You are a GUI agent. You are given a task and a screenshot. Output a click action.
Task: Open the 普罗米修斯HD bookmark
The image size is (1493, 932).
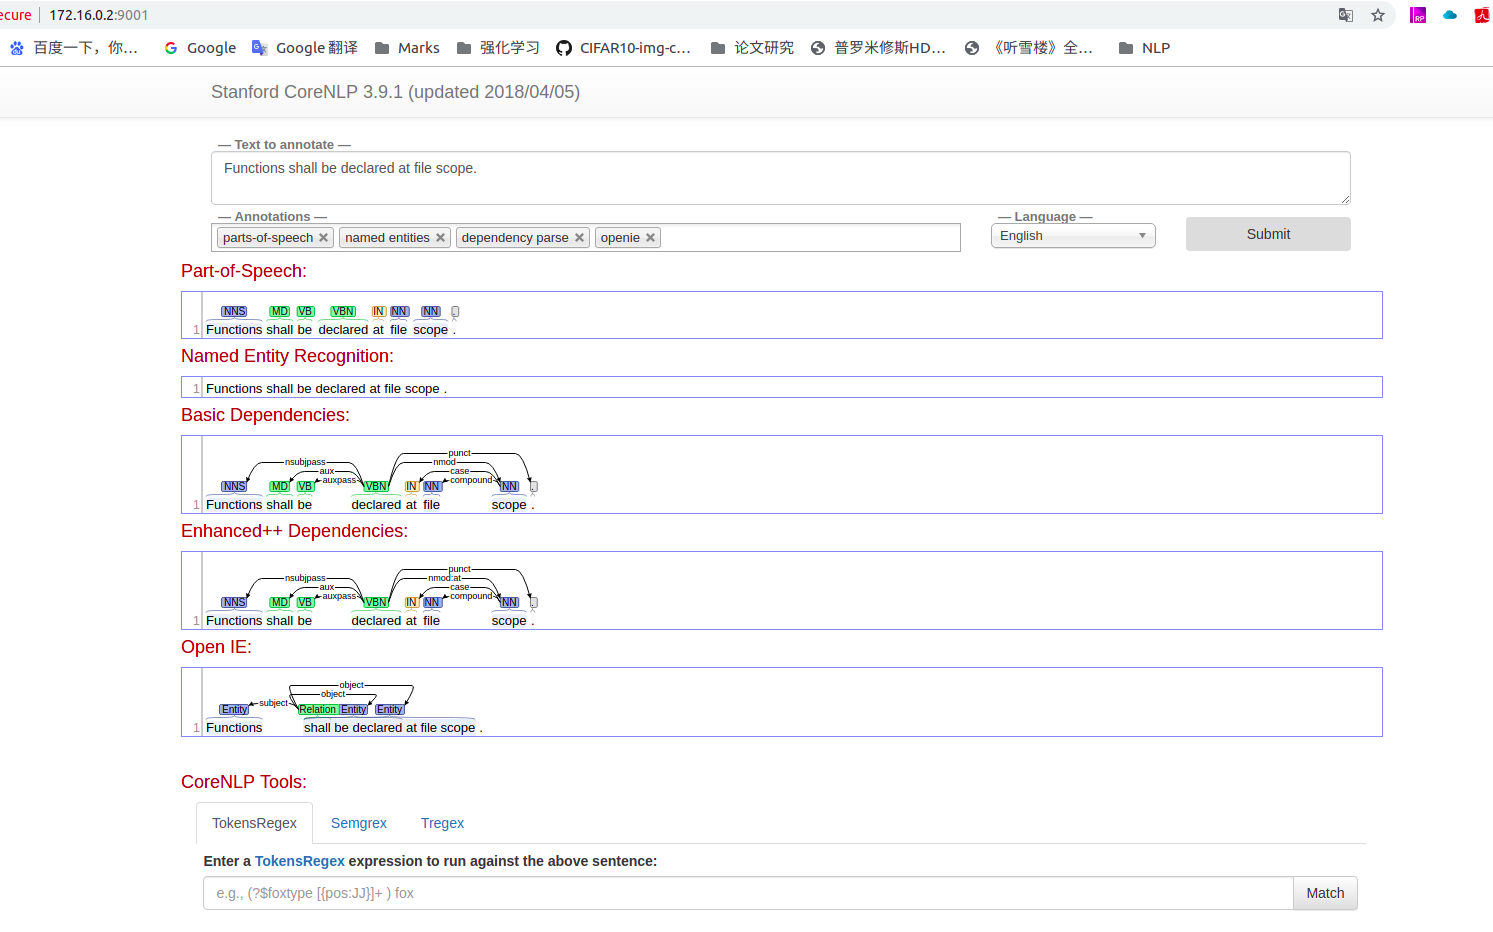point(878,48)
